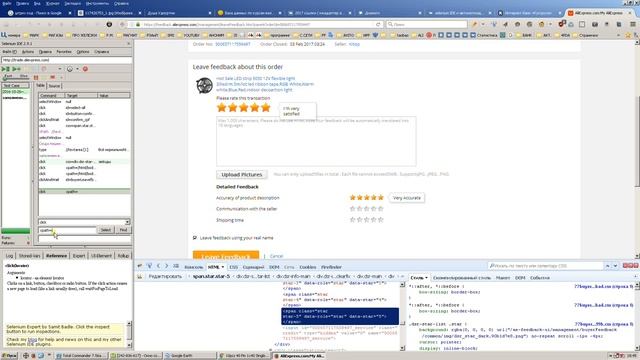The image size is (640, 360).
Task: Click the Firebug close panel red button
Action: [636, 266]
